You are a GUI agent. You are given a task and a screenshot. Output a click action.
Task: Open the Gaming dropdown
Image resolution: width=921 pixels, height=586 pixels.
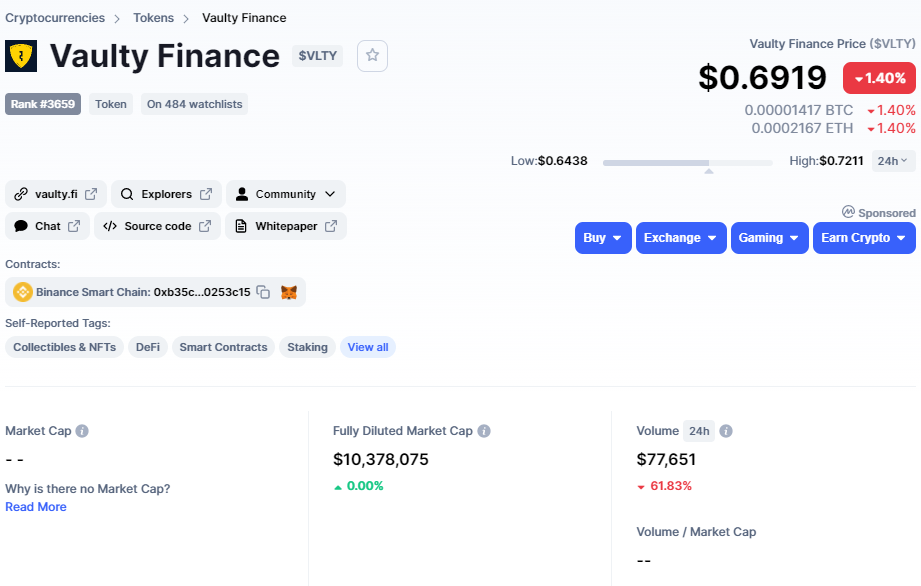[769, 238]
